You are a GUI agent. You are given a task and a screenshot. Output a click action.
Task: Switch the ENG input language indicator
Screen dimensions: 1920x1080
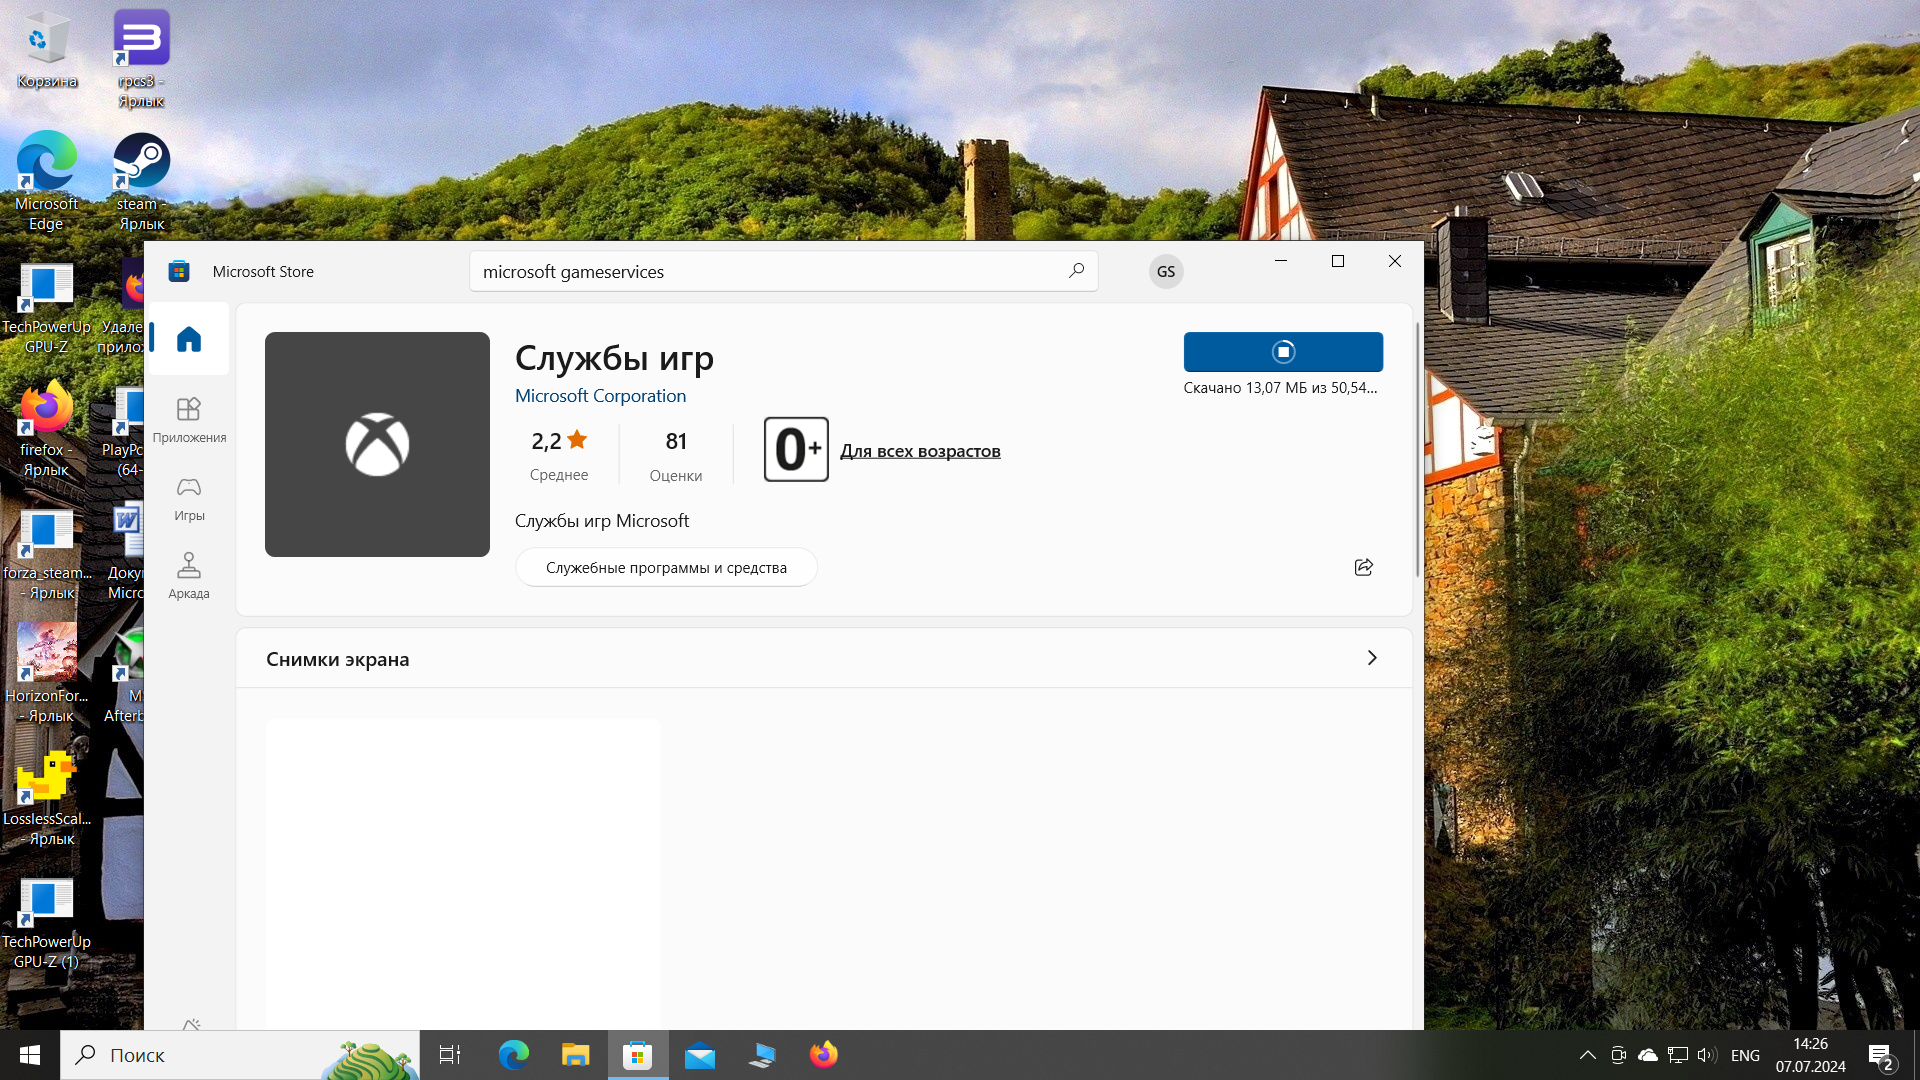click(x=1745, y=1055)
